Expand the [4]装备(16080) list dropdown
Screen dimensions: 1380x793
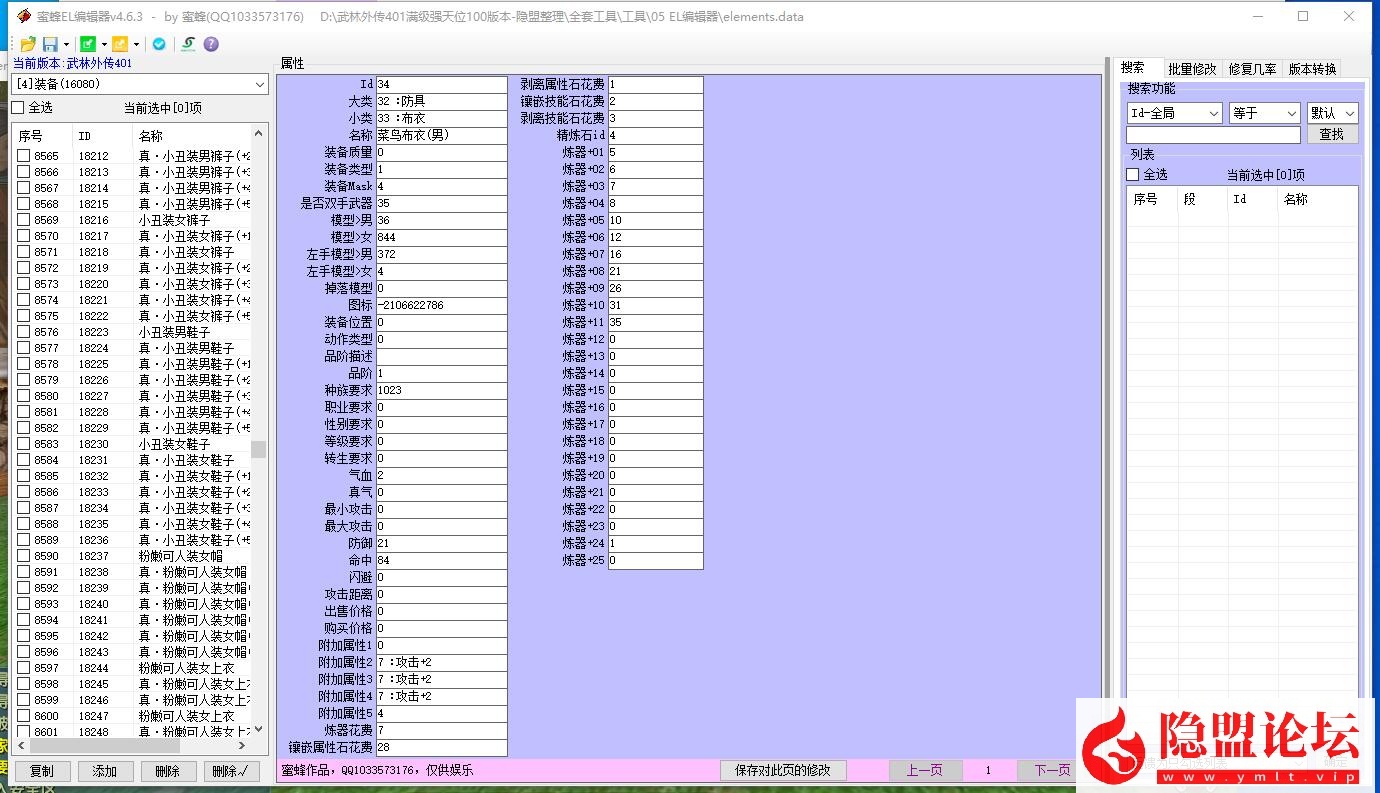[259, 85]
